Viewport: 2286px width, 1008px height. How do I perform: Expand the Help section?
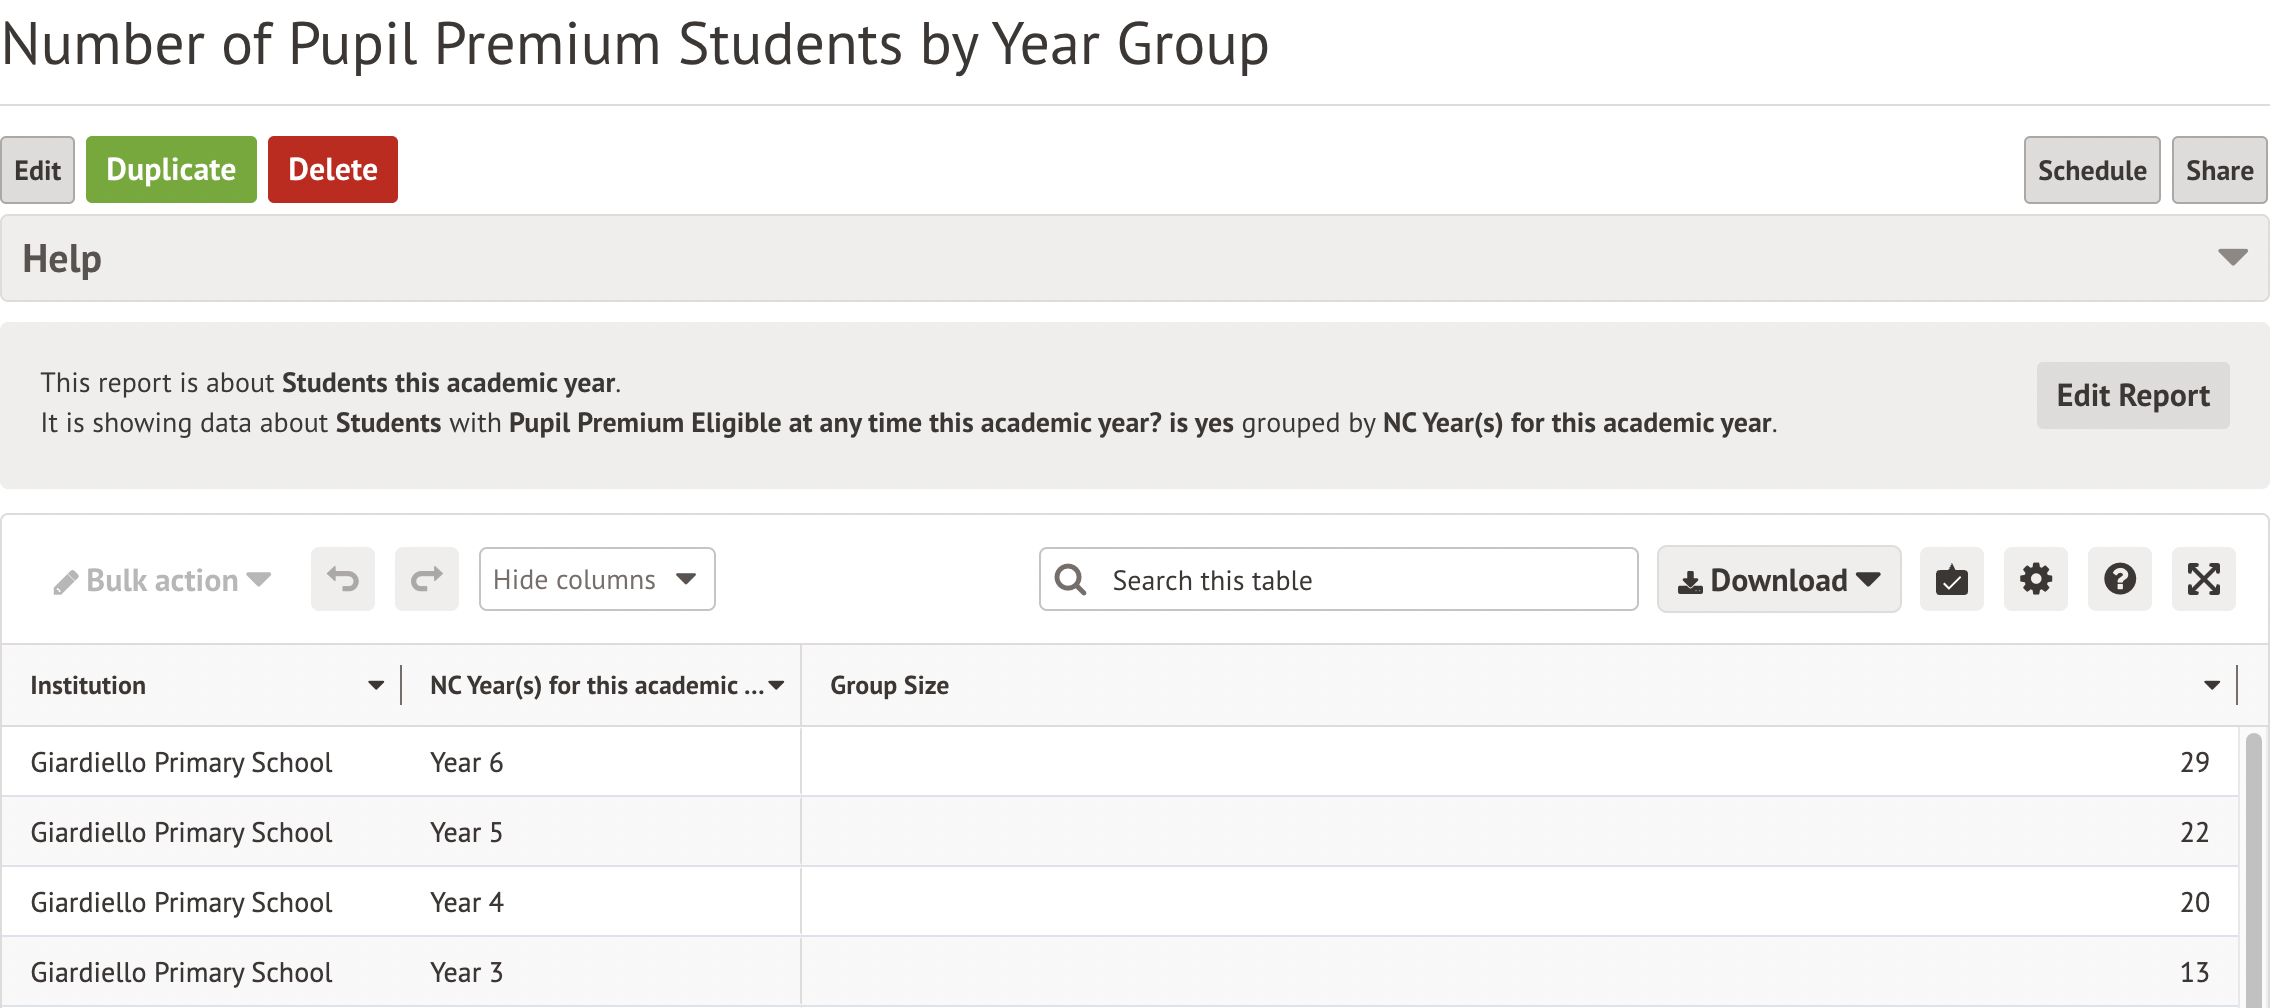click(x=2232, y=258)
